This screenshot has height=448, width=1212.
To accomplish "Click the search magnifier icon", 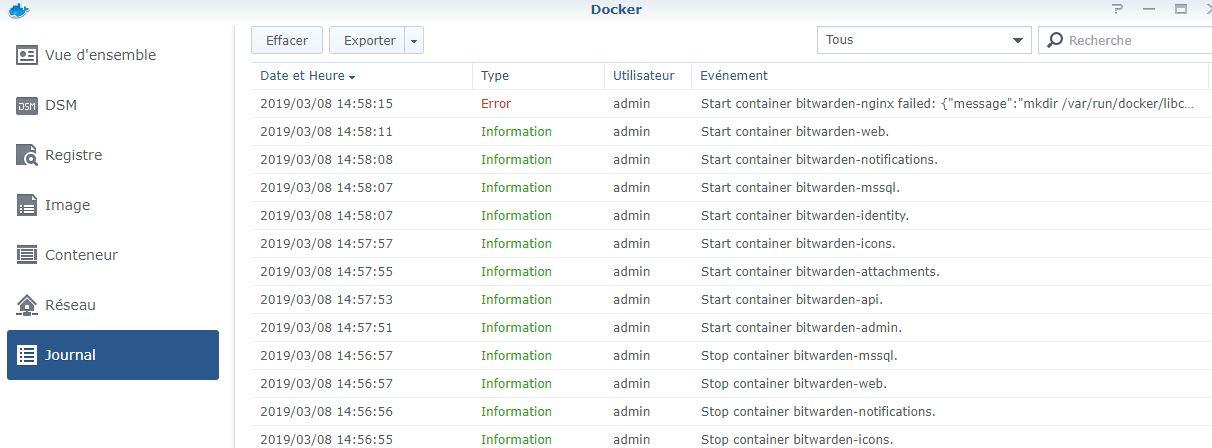I will coord(1054,40).
